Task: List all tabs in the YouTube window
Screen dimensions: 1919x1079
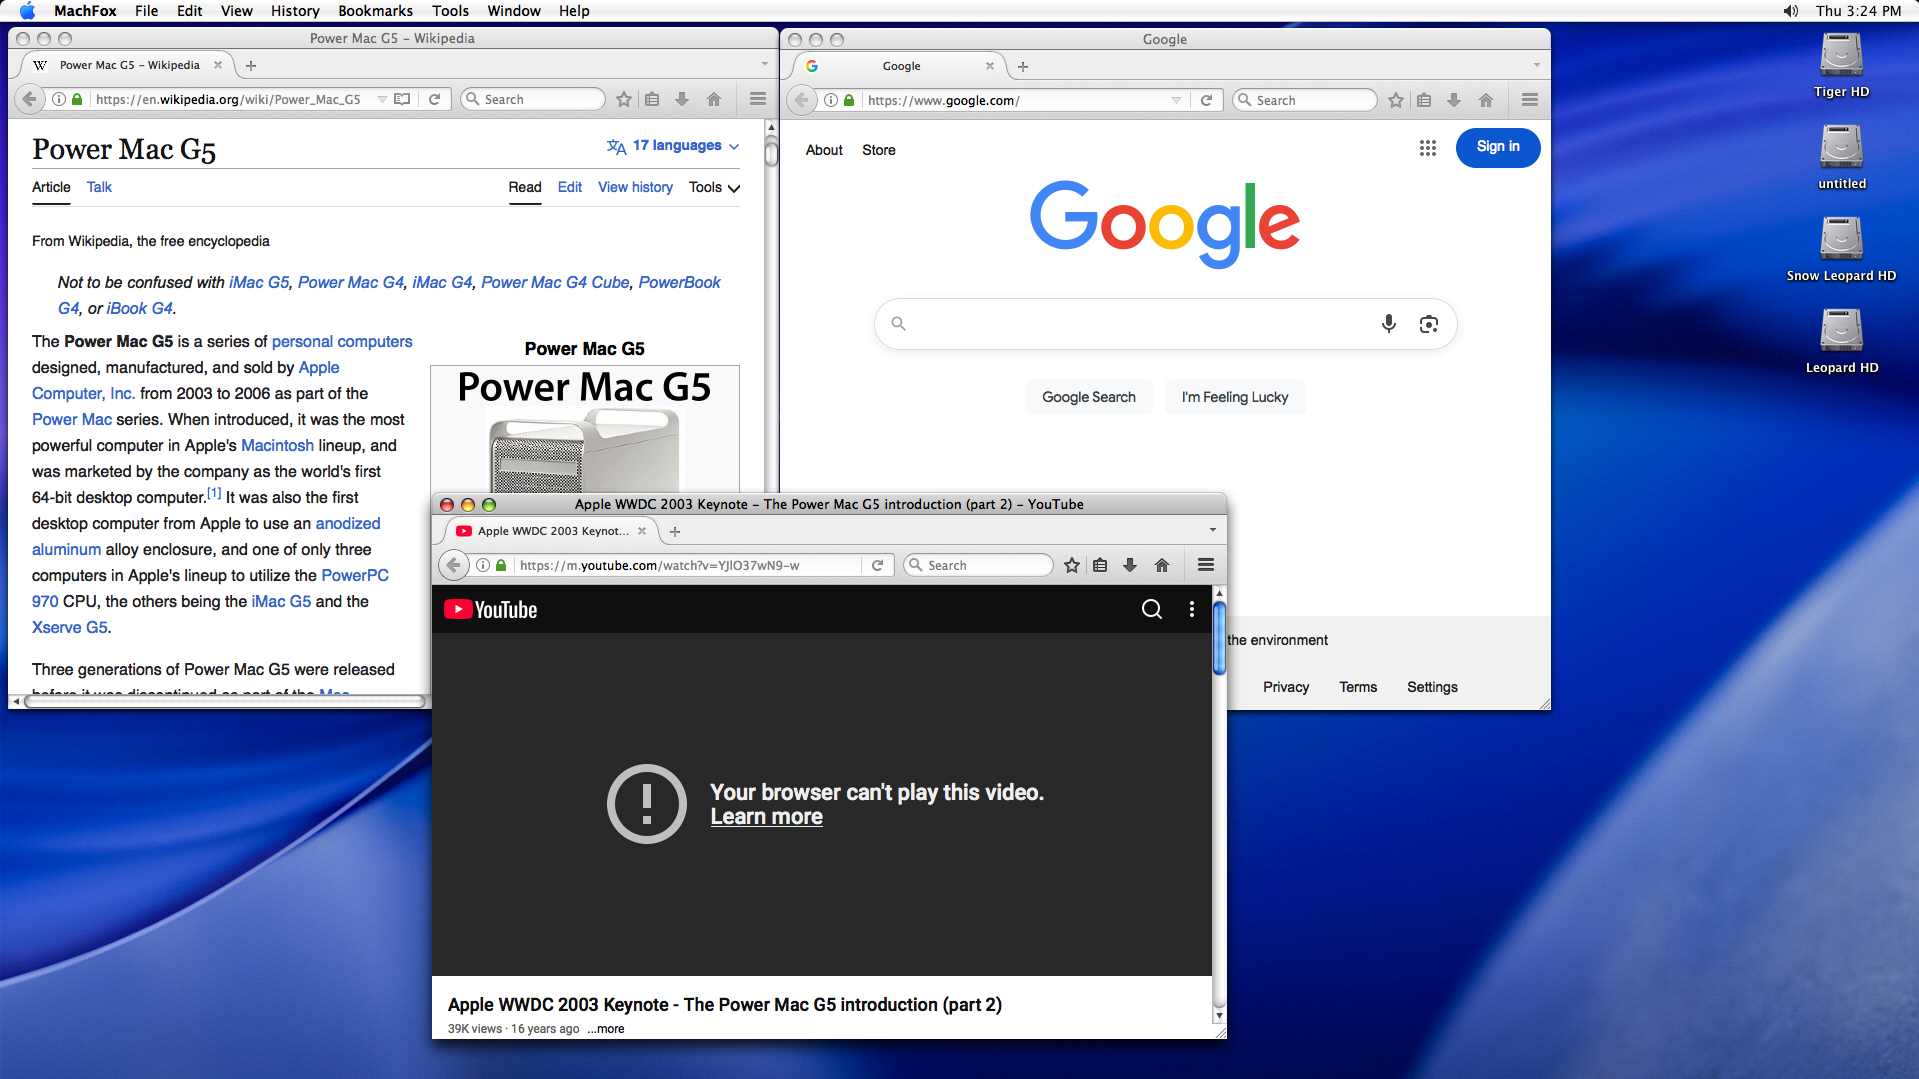Action: pyautogui.click(x=1213, y=530)
